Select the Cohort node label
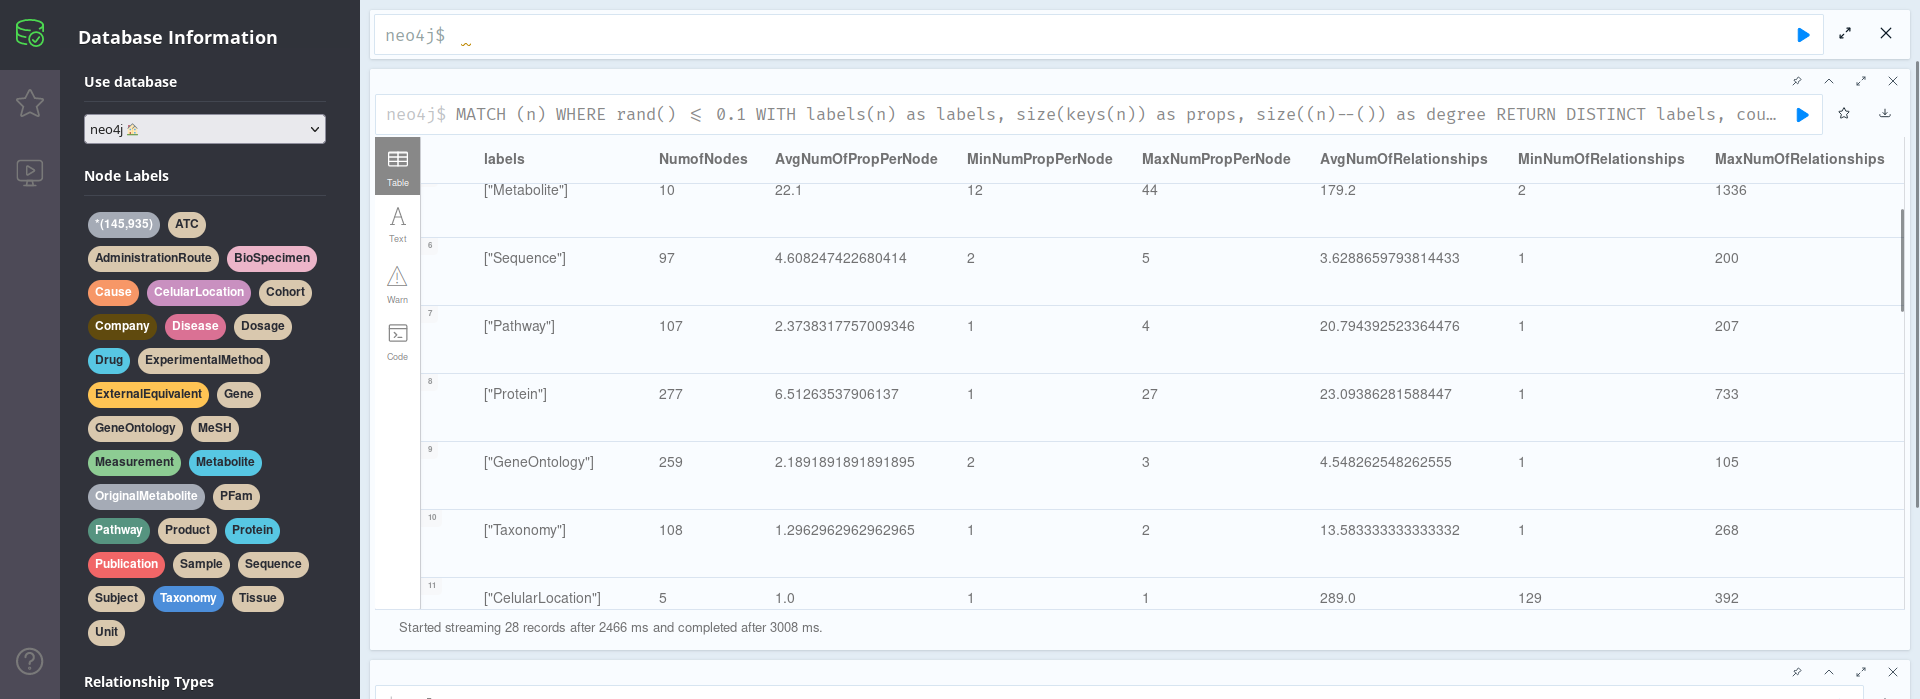 285,293
